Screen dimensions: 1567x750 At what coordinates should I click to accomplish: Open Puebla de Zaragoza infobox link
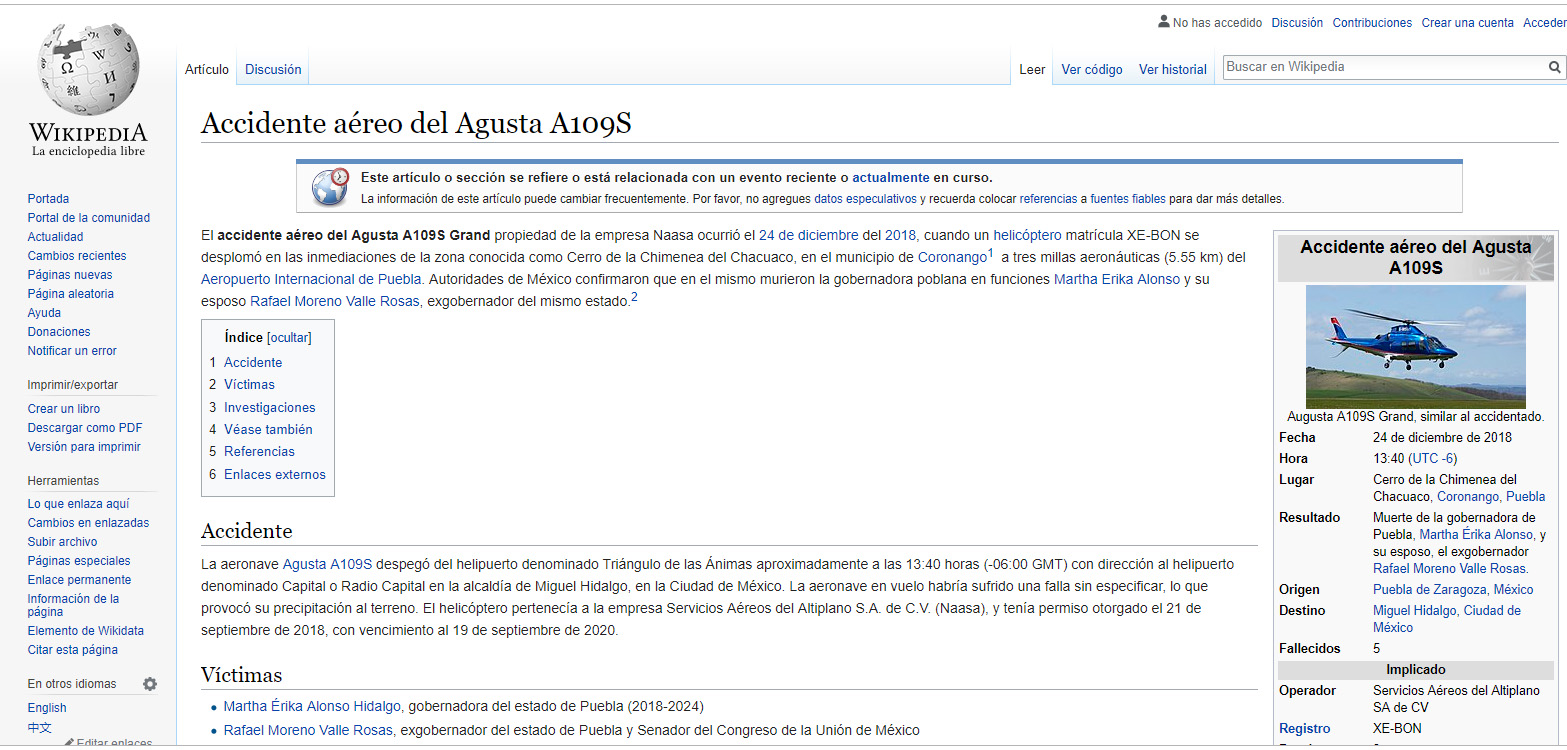coord(1430,590)
